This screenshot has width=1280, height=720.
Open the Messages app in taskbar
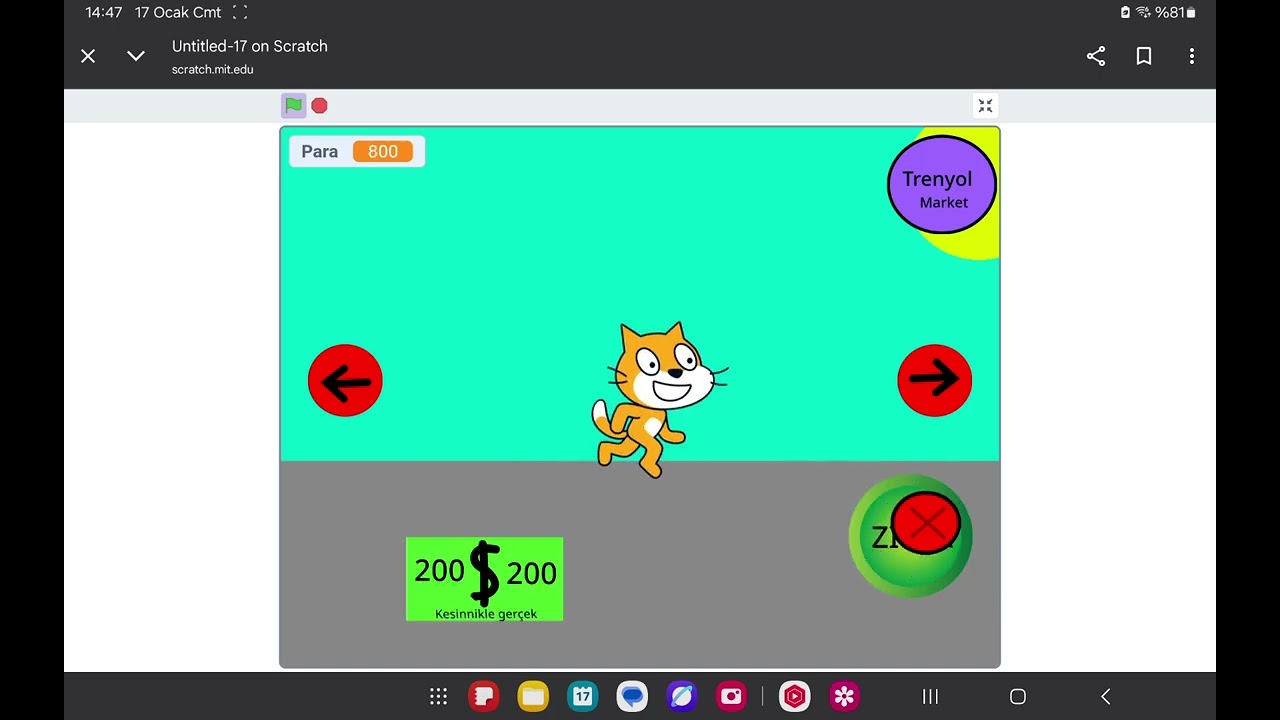pos(632,696)
